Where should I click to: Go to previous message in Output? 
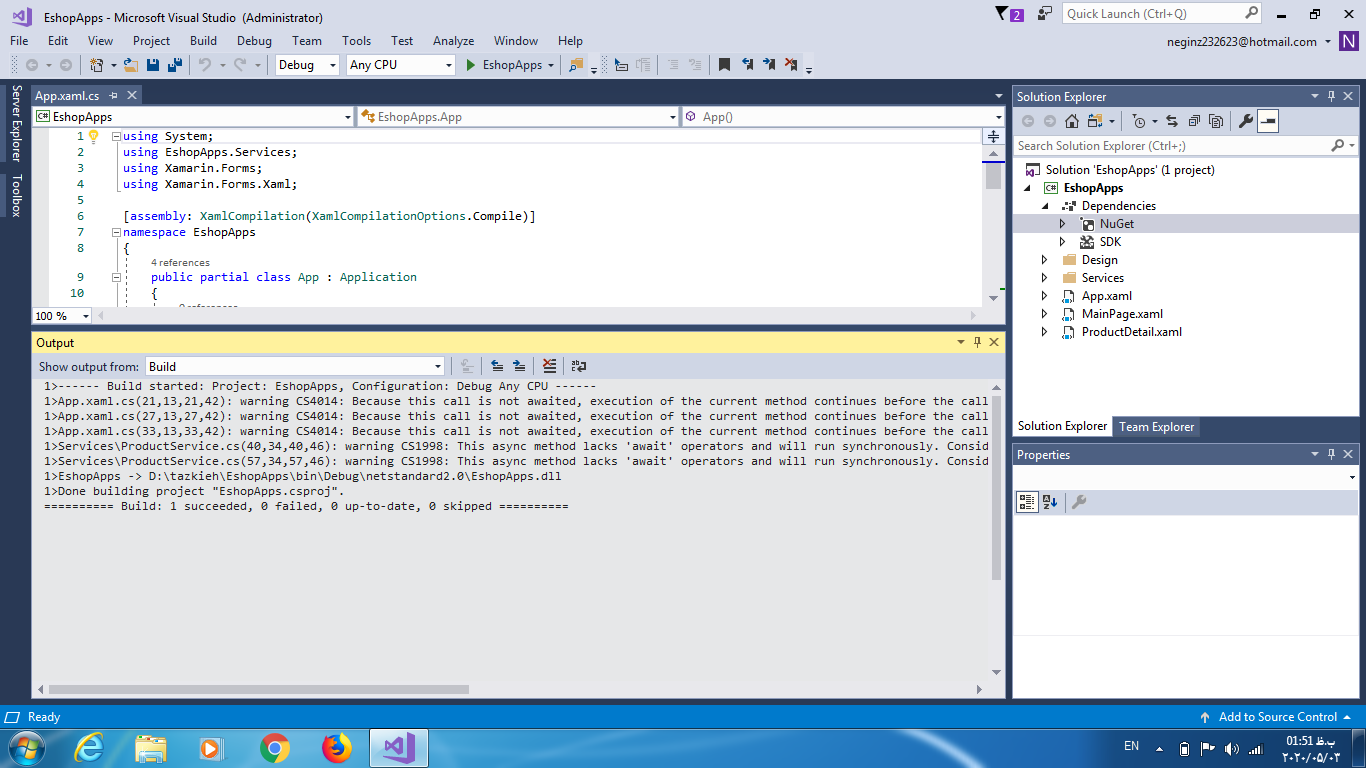point(497,366)
